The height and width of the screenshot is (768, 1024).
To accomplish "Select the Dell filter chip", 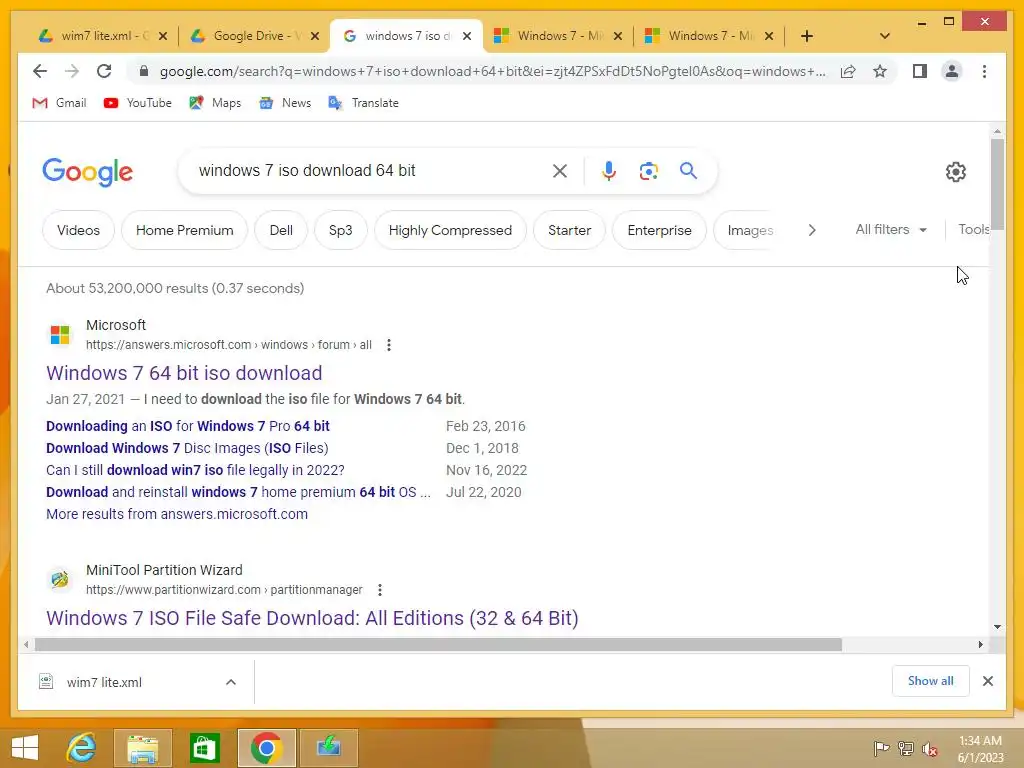I will coord(281,230).
